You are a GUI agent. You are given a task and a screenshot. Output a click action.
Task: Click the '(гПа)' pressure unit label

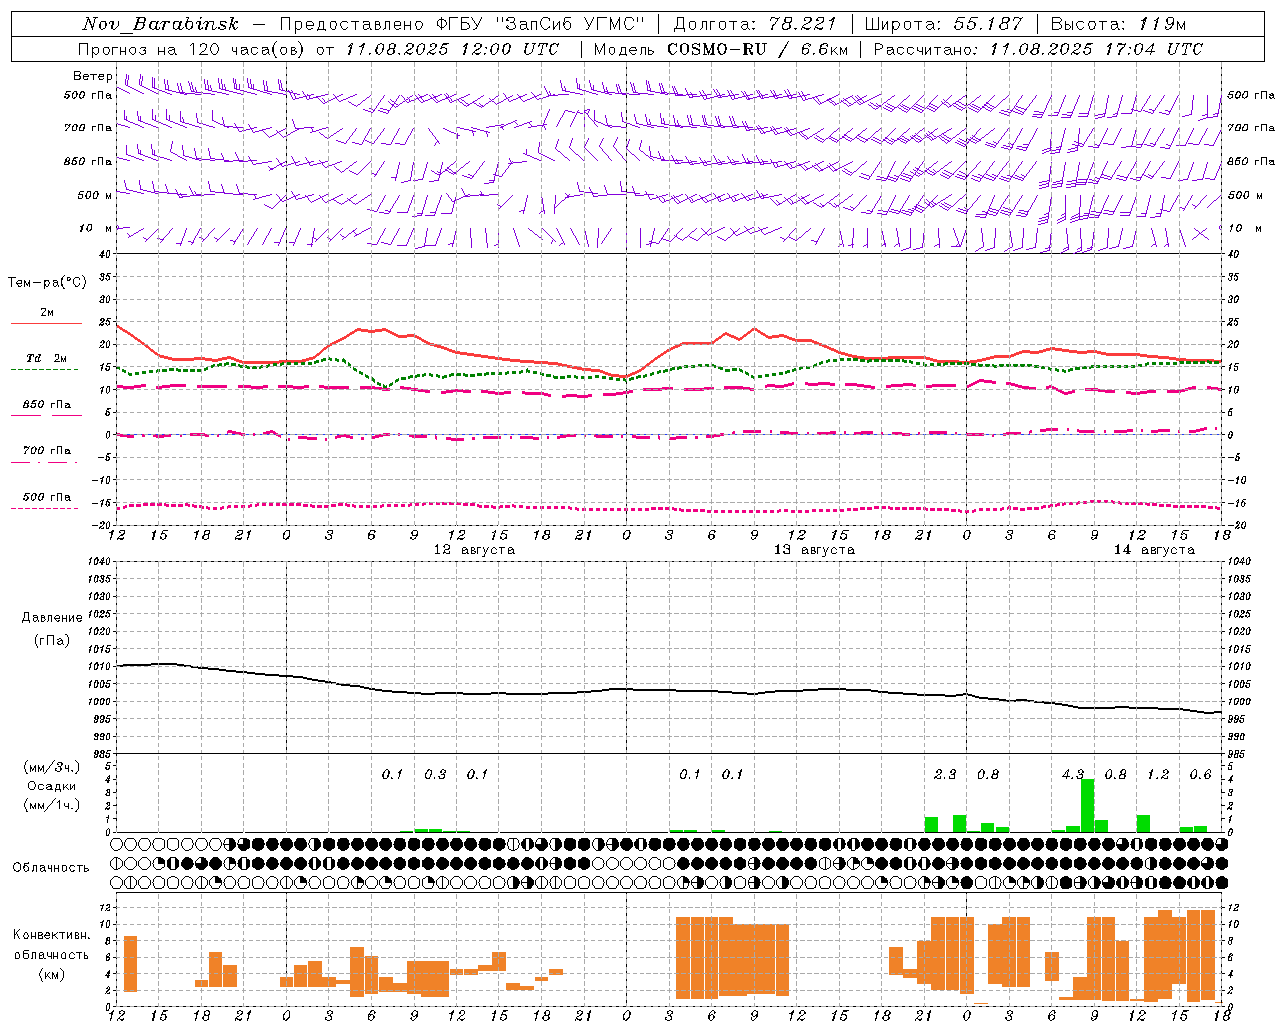[52, 640]
